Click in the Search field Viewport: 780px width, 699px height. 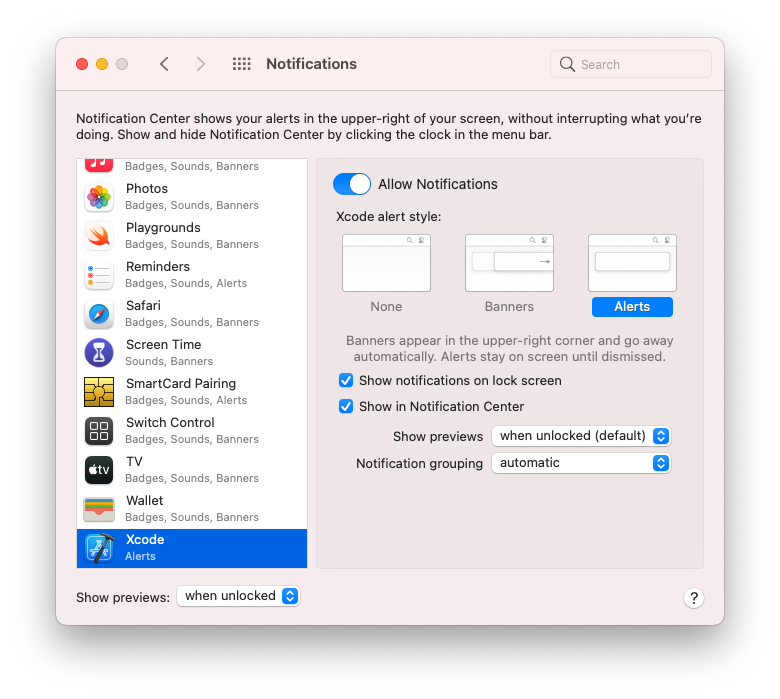click(631, 64)
